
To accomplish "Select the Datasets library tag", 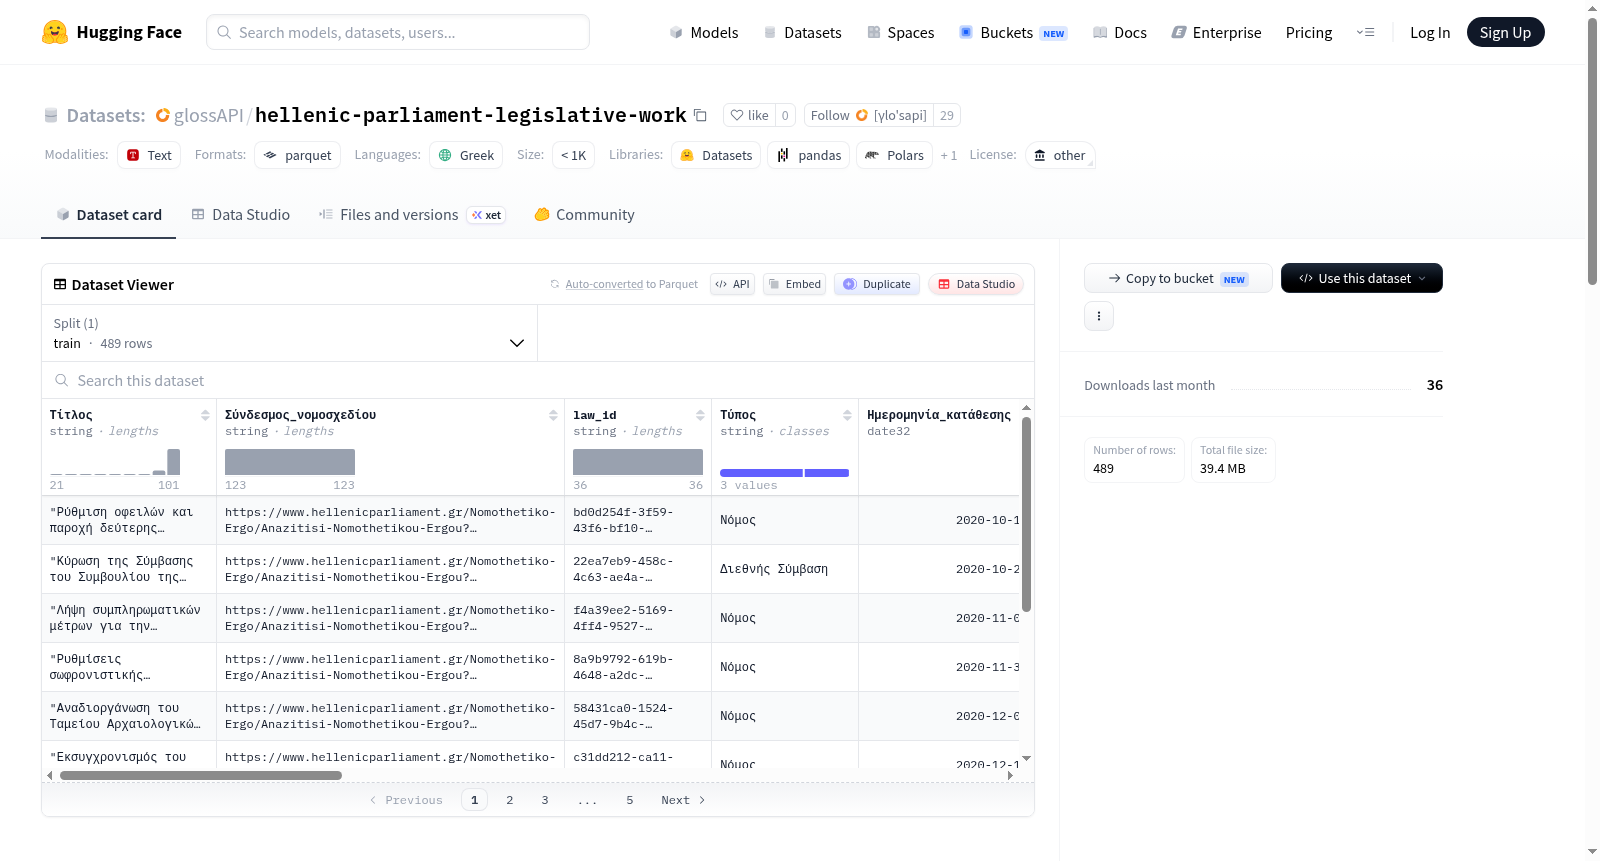I will pos(716,155).
